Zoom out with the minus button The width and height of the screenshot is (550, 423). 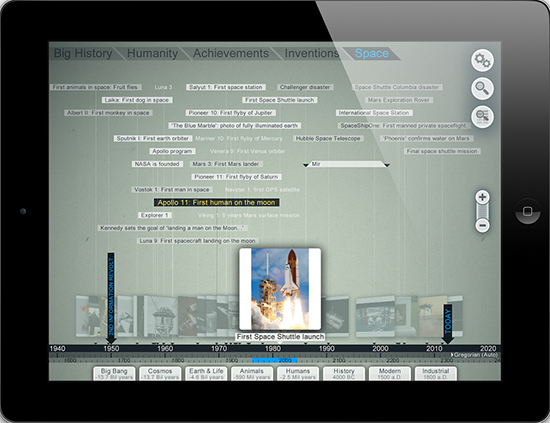[482, 225]
